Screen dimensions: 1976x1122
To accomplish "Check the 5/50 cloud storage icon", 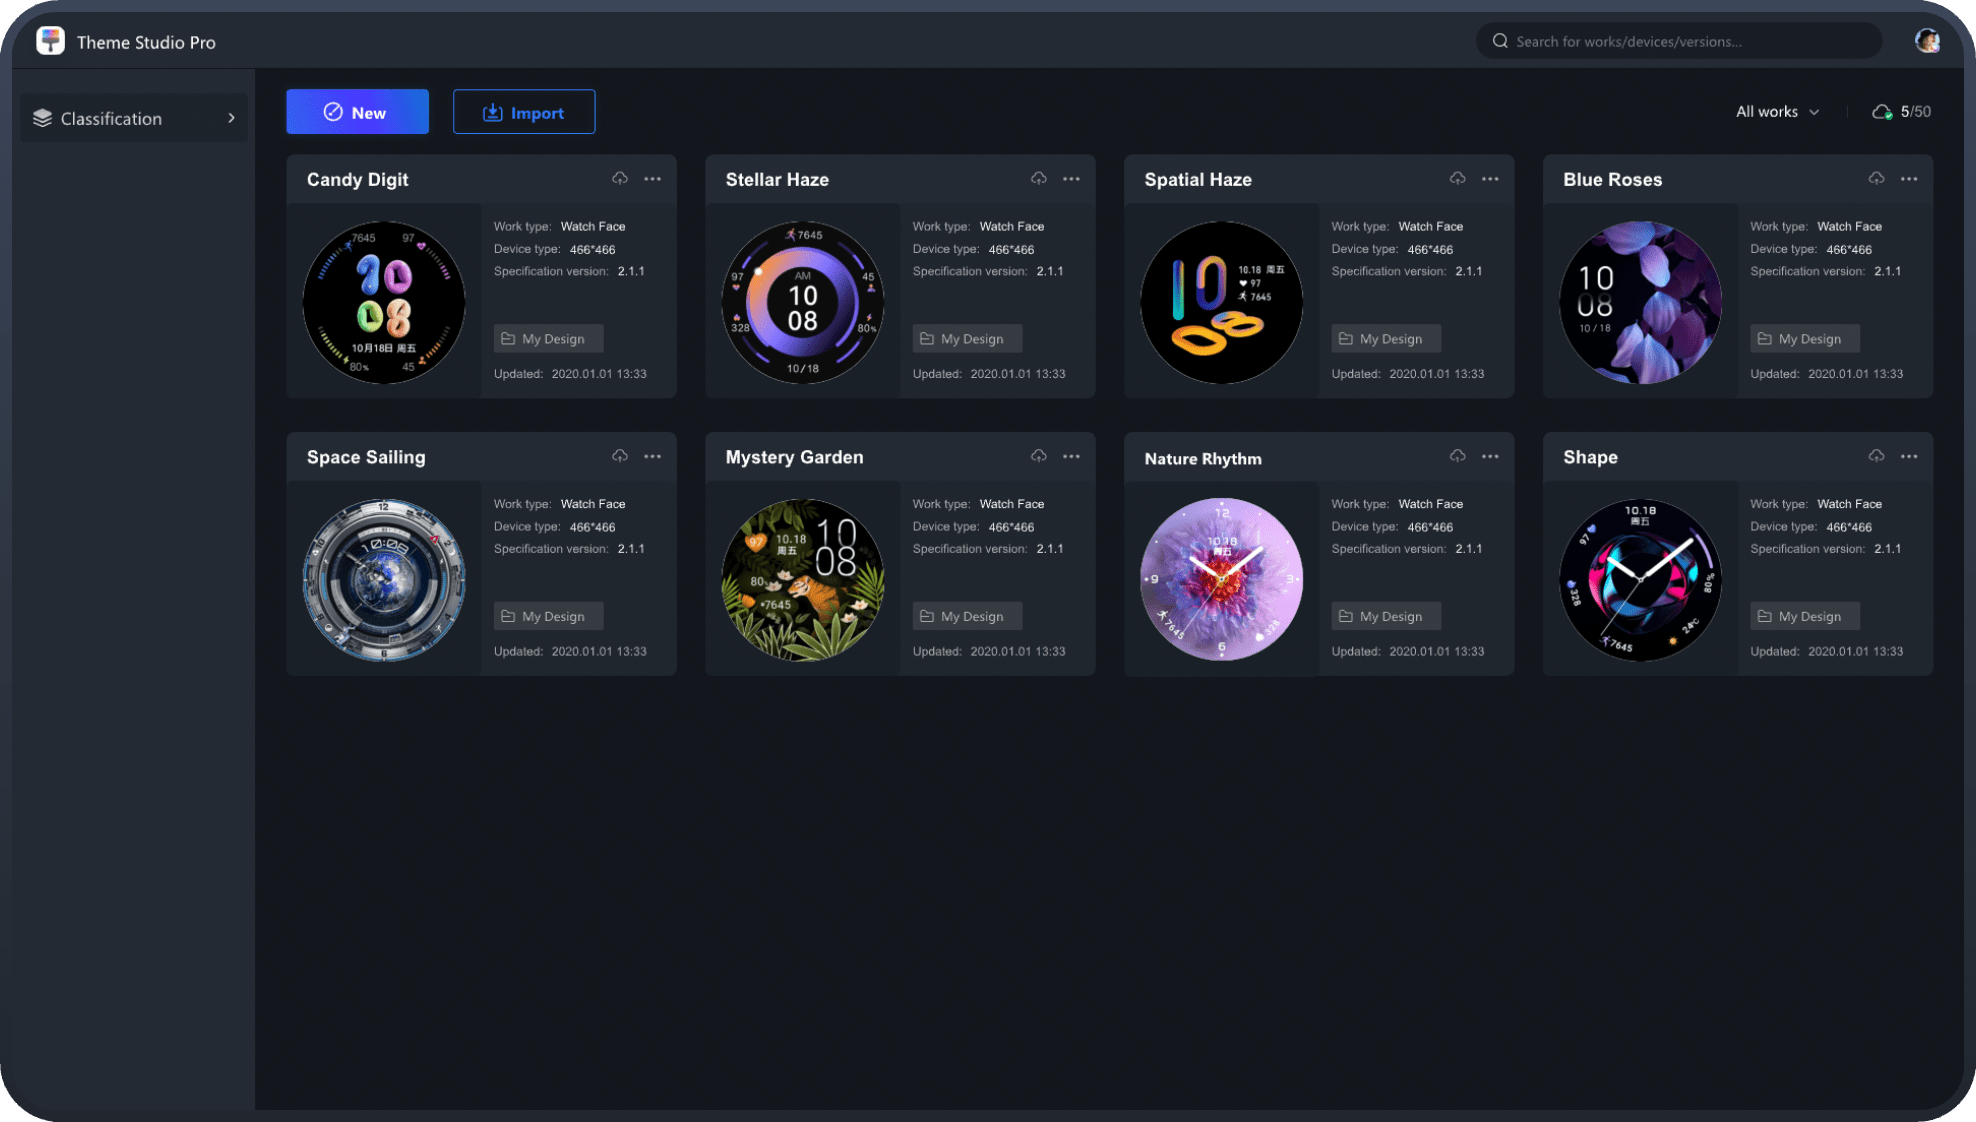I will coord(1883,111).
